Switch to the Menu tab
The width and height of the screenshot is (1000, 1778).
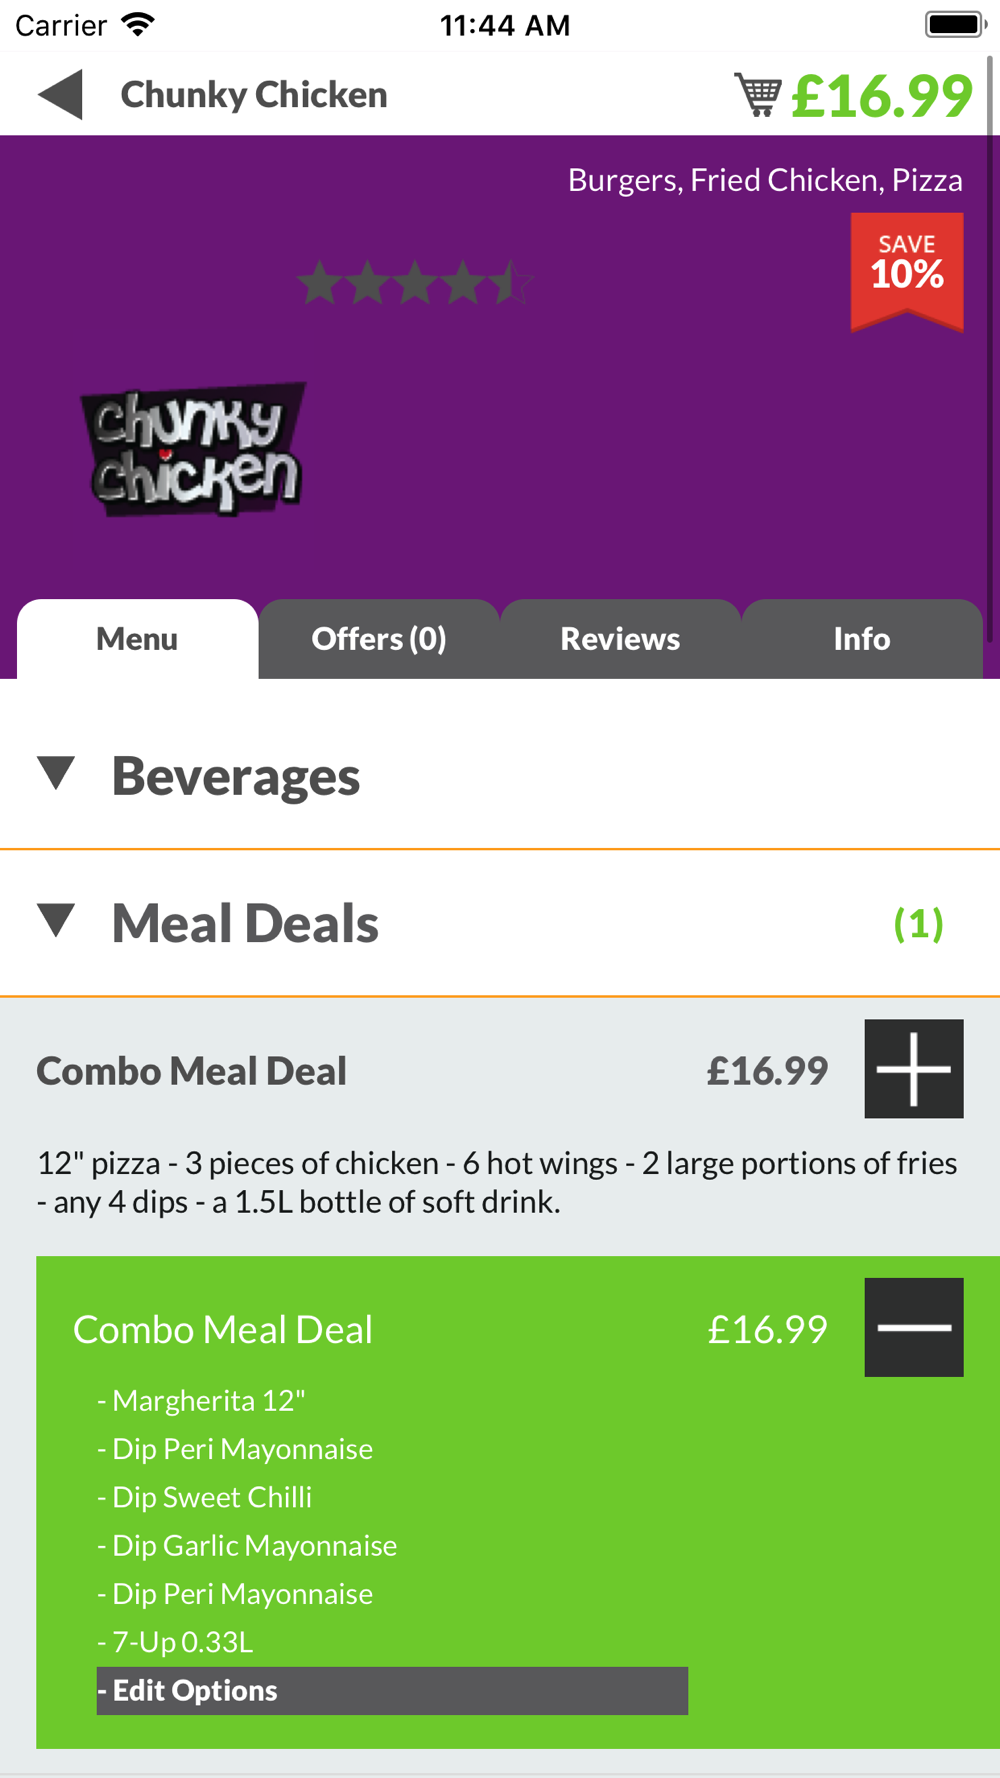tap(137, 639)
